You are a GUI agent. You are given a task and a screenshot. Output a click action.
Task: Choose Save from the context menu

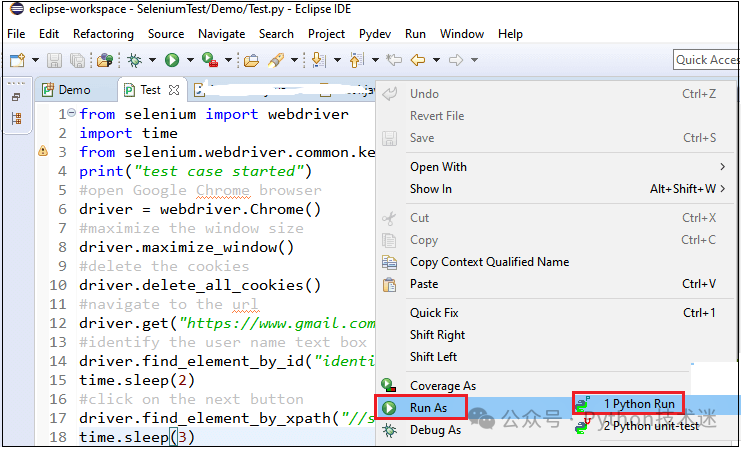click(556, 138)
